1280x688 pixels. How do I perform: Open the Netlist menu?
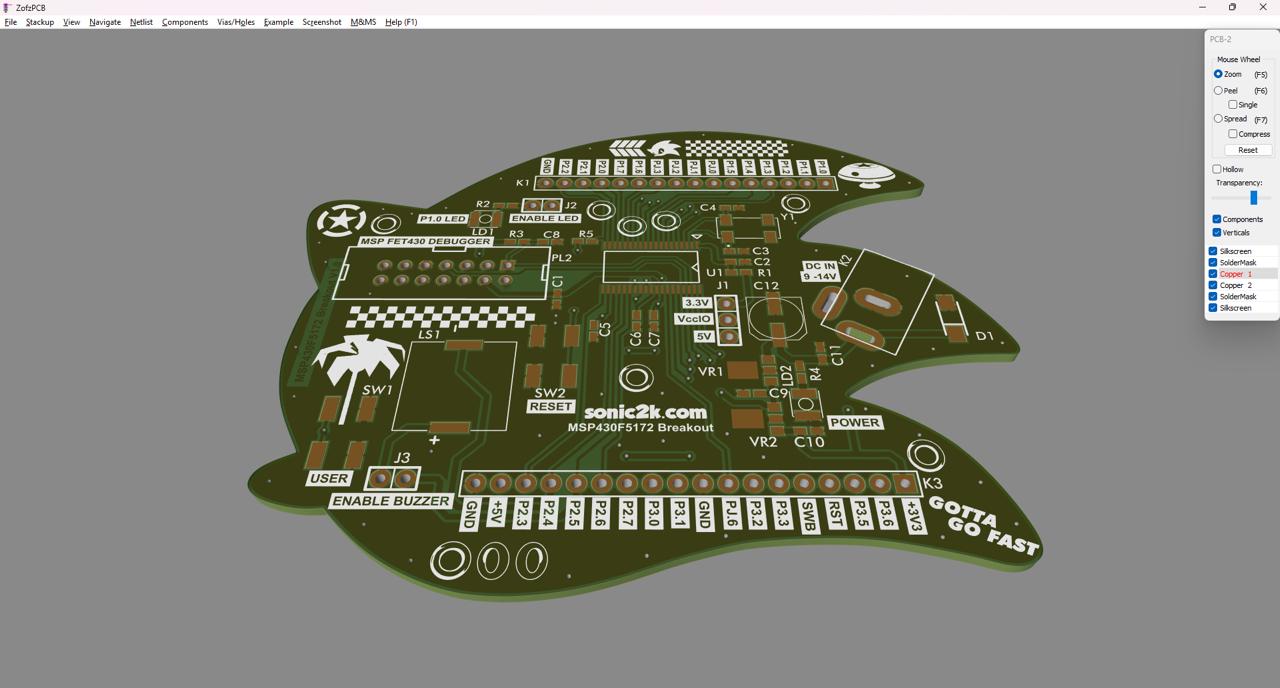(141, 22)
